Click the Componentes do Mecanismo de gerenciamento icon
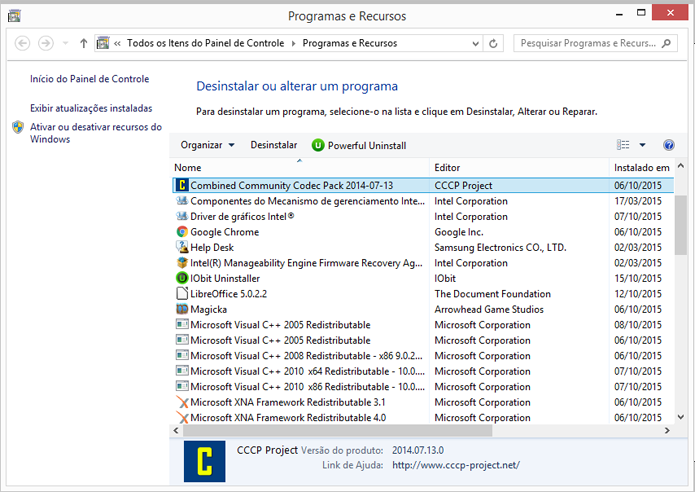 click(x=182, y=201)
